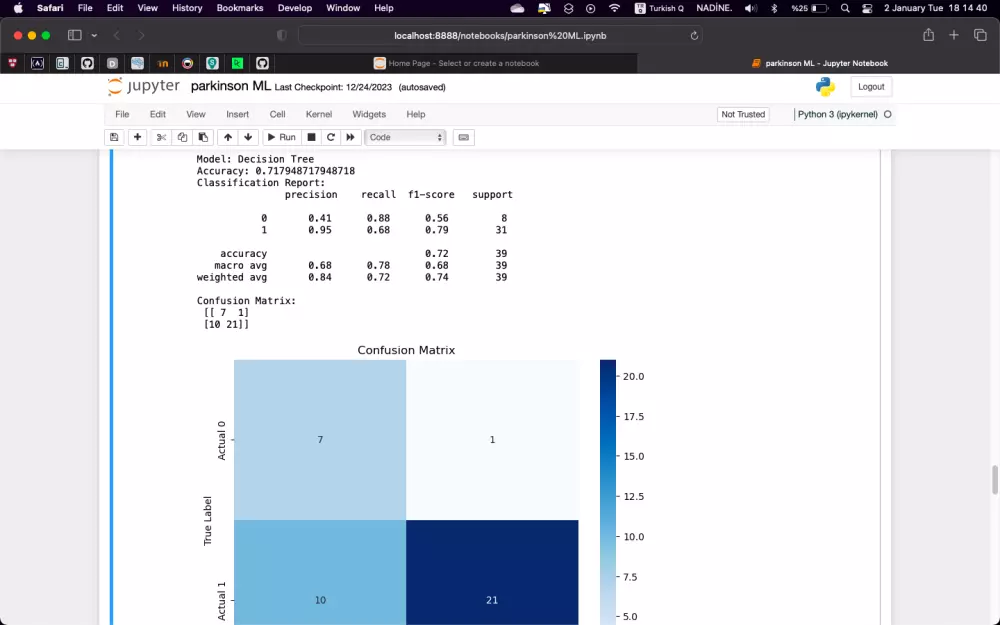The width and height of the screenshot is (1000, 625).
Task: Click the Safari sidebar toggle icon
Action: [75, 35]
